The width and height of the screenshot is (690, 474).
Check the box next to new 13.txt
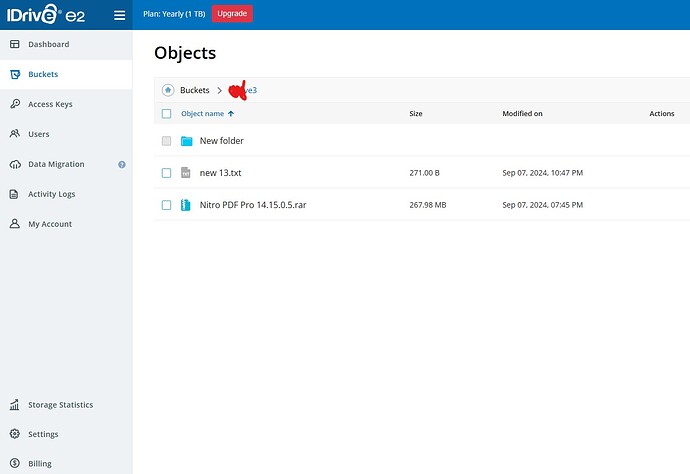[167, 173]
